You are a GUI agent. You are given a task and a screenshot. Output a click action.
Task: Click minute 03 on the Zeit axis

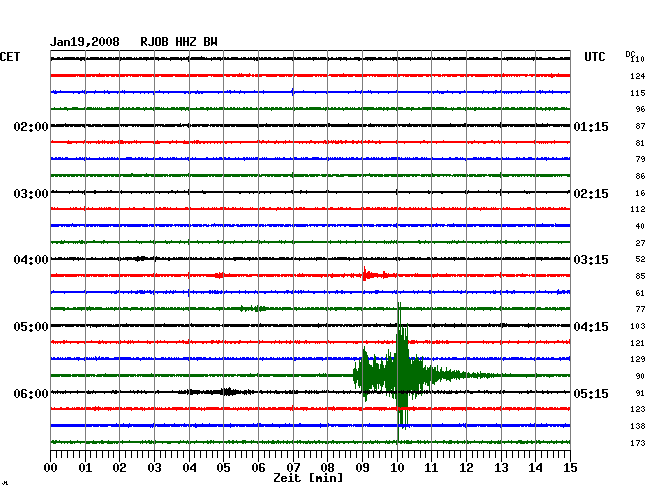tap(154, 467)
